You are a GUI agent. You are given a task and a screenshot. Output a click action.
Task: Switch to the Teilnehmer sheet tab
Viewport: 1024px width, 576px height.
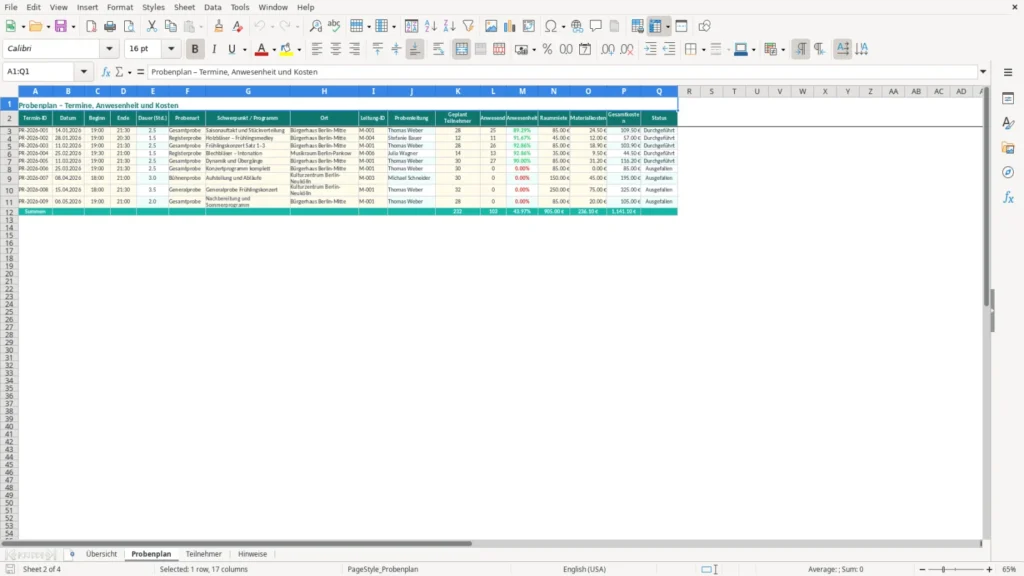(204, 554)
